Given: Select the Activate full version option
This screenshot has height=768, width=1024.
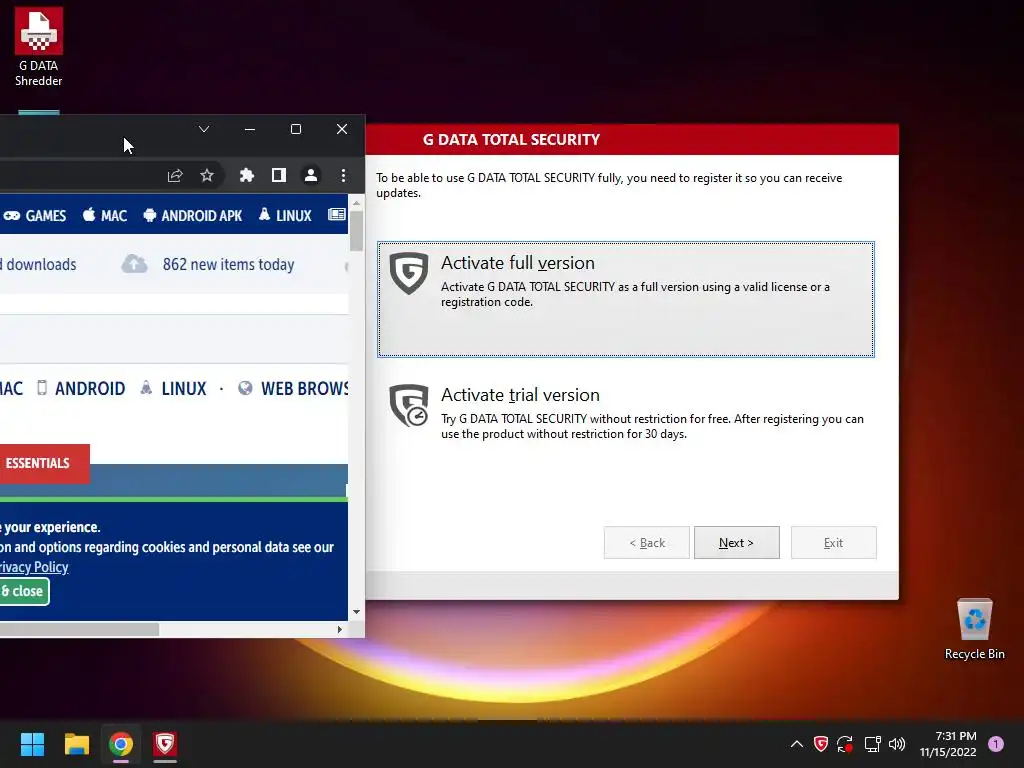Looking at the screenshot, I should pyautogui.click(x=626, y=299).
